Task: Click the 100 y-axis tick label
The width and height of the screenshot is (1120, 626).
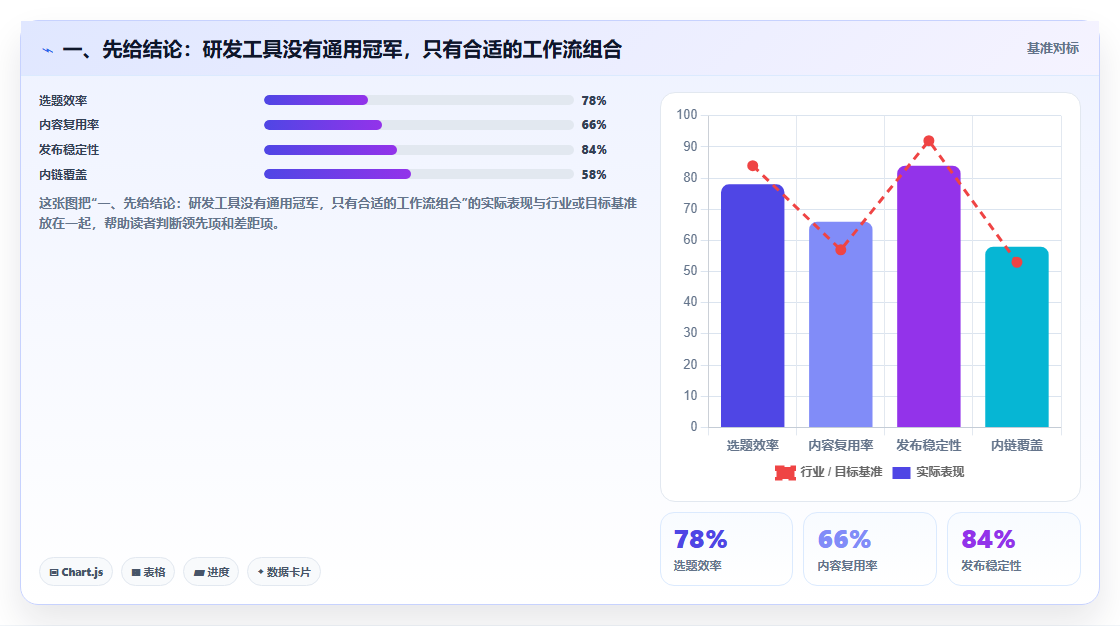Action: [686, 114]
